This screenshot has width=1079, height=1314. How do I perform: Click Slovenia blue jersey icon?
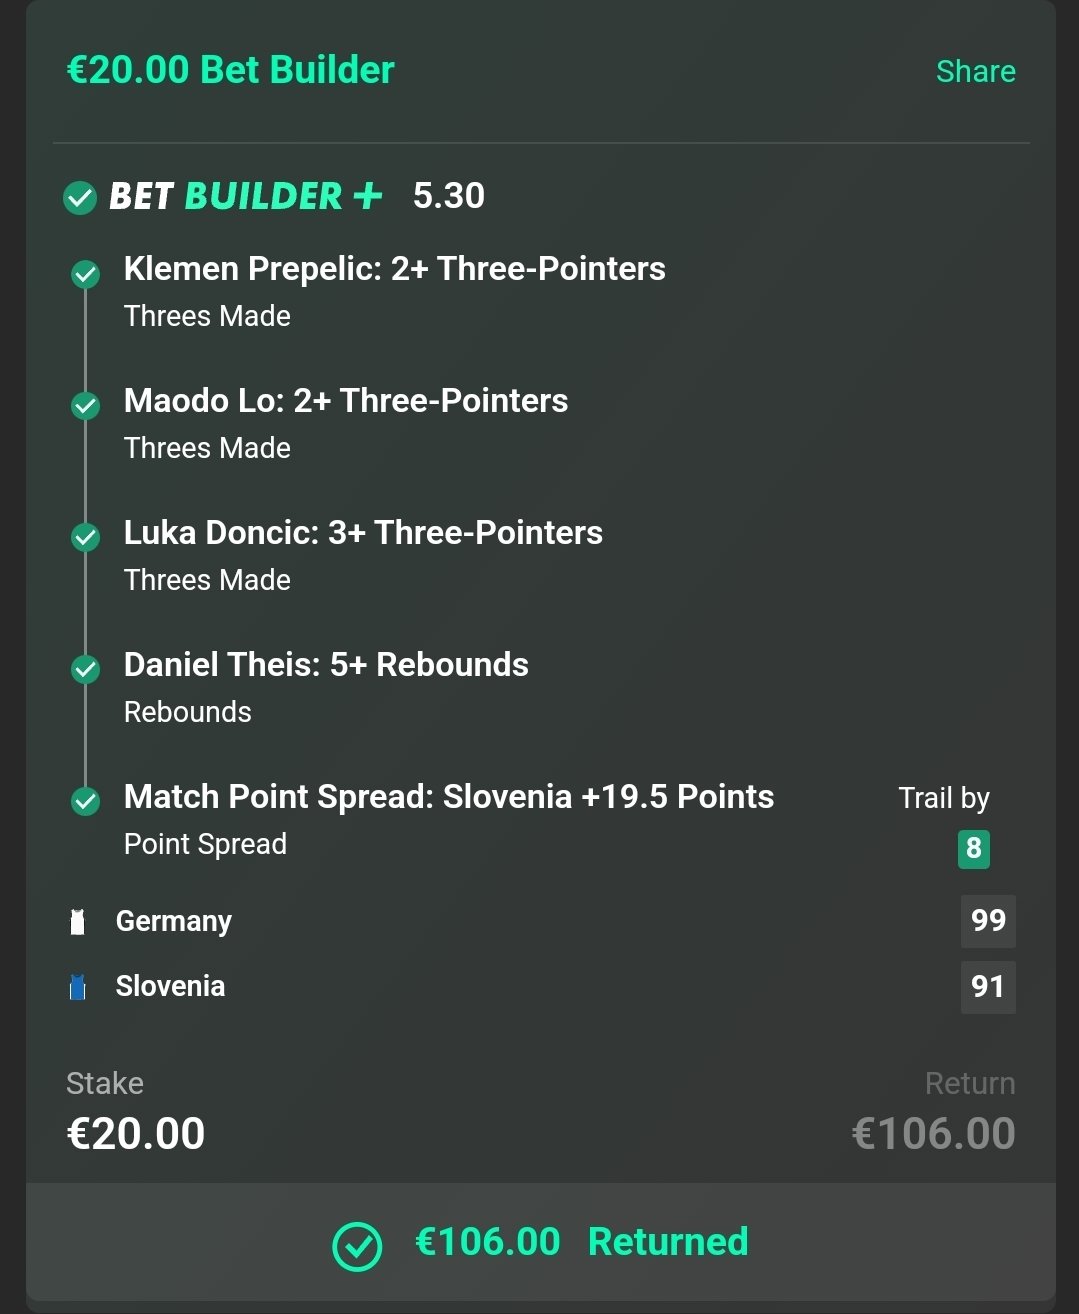click(x=78, y=987)
